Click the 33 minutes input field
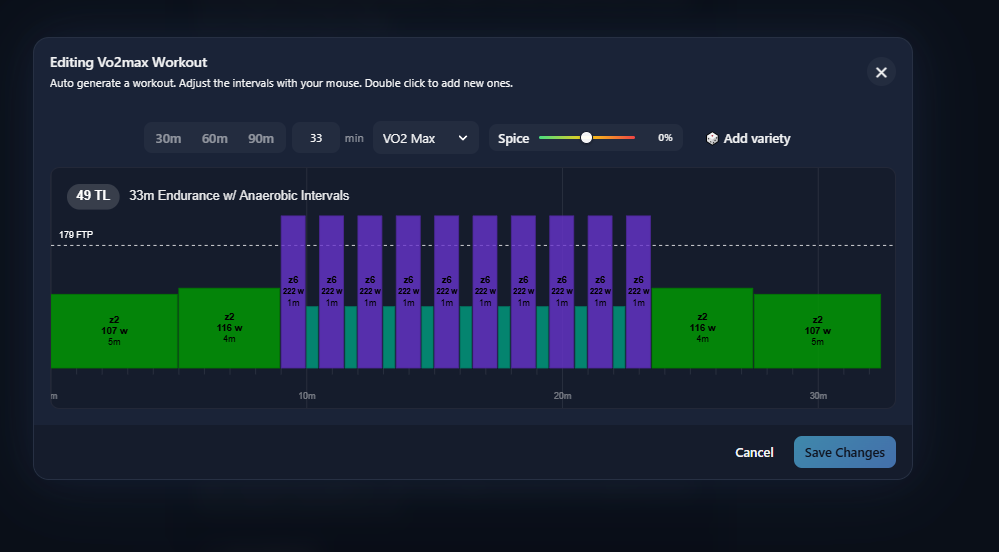The width and height of the screenshot is (999, 552). [x=316, y=138]
